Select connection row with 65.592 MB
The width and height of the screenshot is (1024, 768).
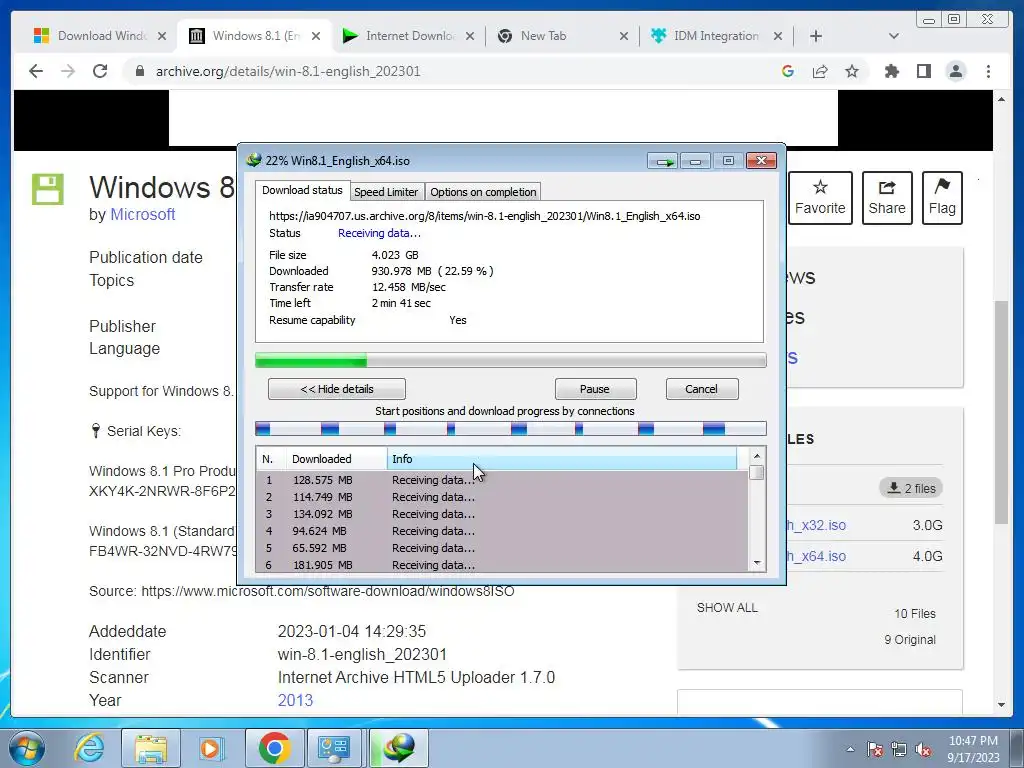(502, 548)
